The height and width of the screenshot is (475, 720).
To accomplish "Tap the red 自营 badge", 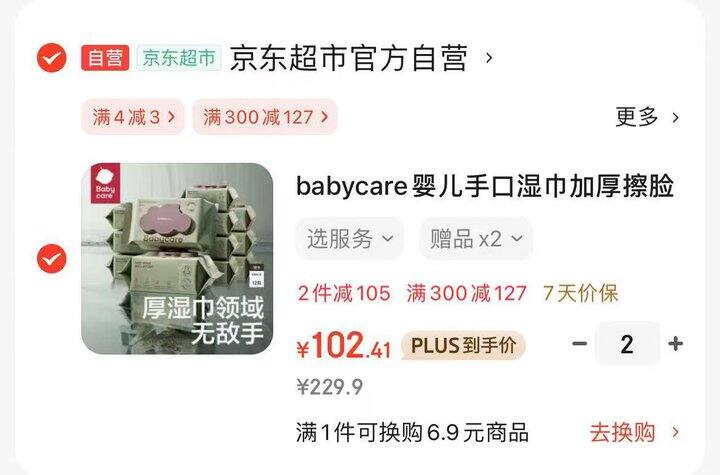I will [x=105, y=58].
